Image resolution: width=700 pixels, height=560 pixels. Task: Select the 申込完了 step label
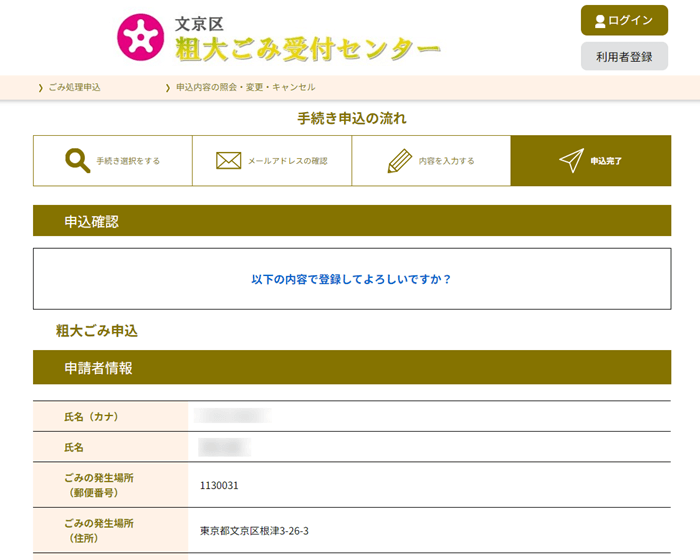click(x=606, y=161)
